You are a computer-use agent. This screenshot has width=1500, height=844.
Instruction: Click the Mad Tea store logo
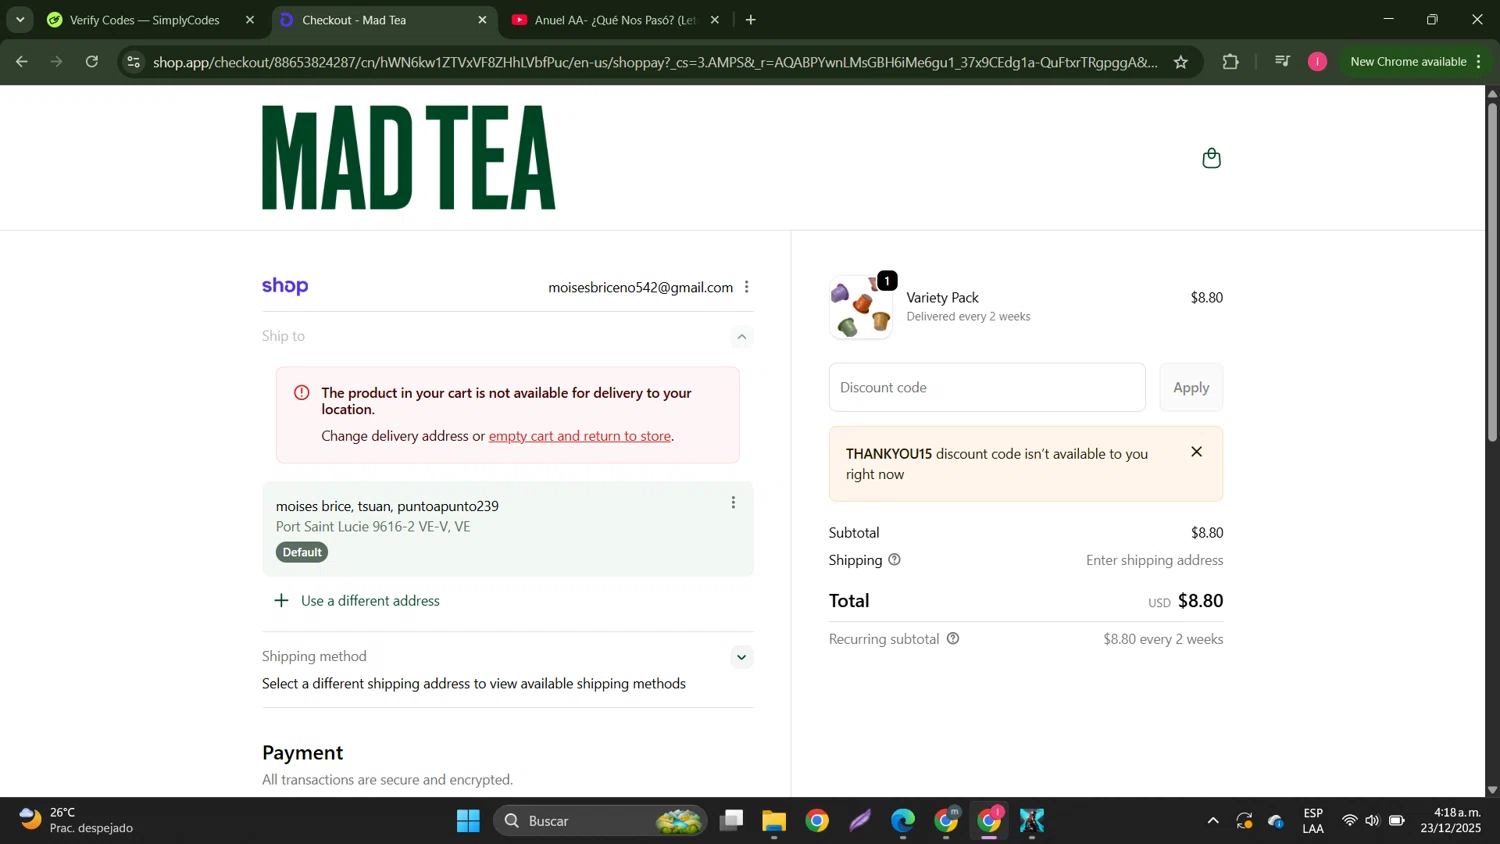(x=408, y=157)
